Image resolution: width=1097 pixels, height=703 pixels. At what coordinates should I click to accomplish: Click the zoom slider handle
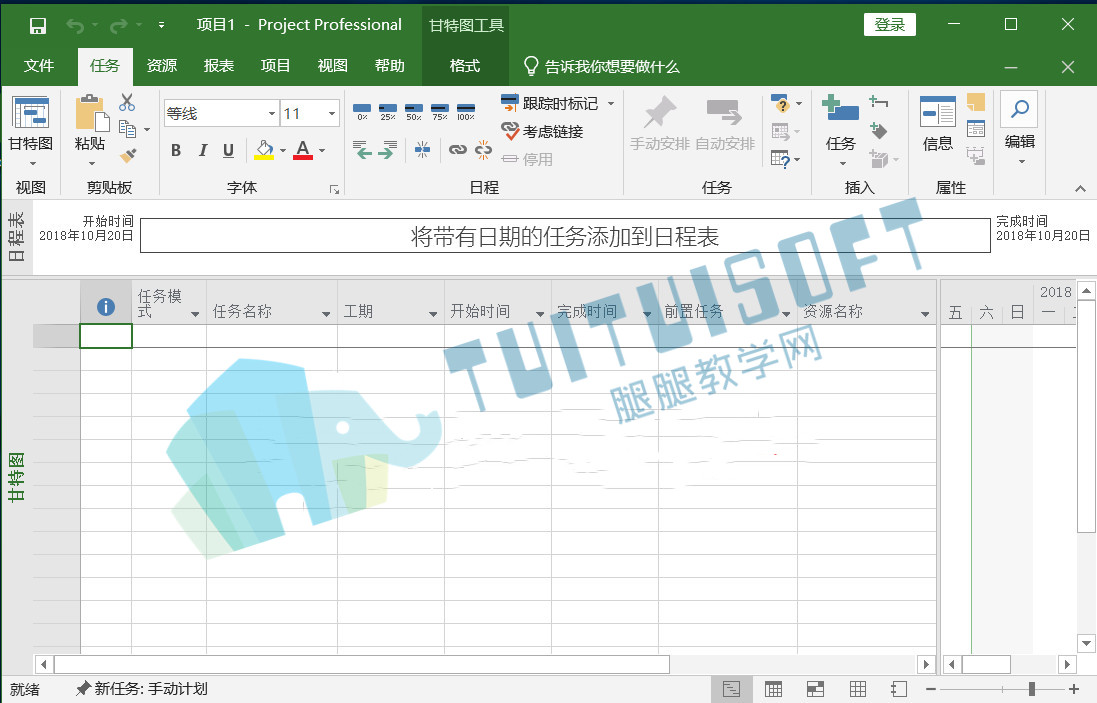(x=1031, y=690)
